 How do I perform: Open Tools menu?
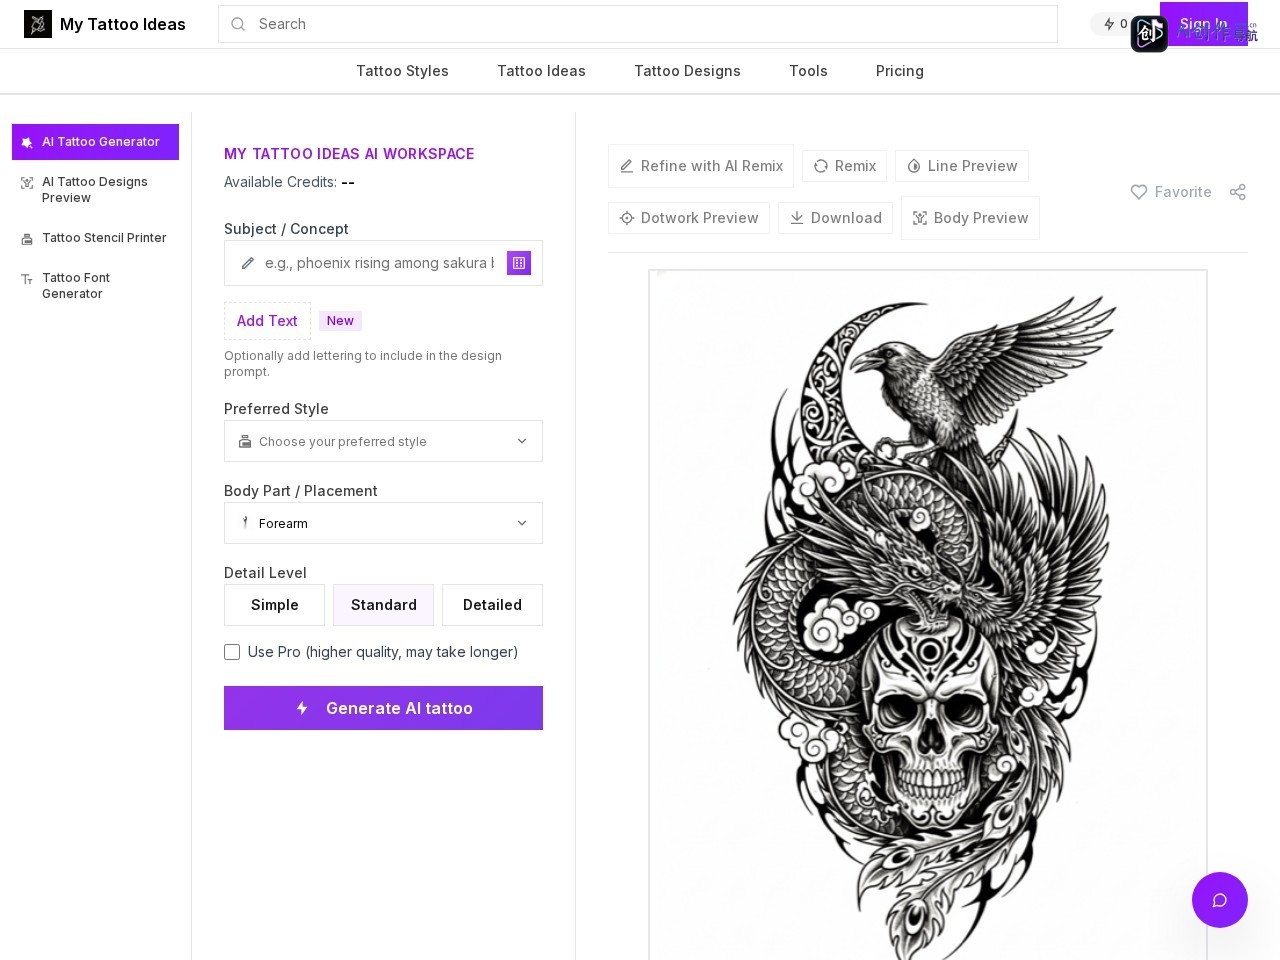coord(808,71)
